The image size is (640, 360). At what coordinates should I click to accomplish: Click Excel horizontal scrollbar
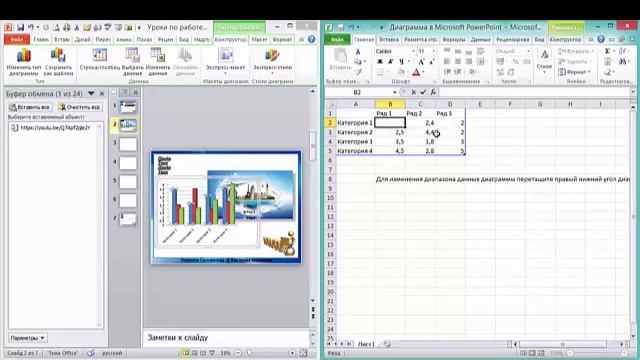[x=569, y=344]
